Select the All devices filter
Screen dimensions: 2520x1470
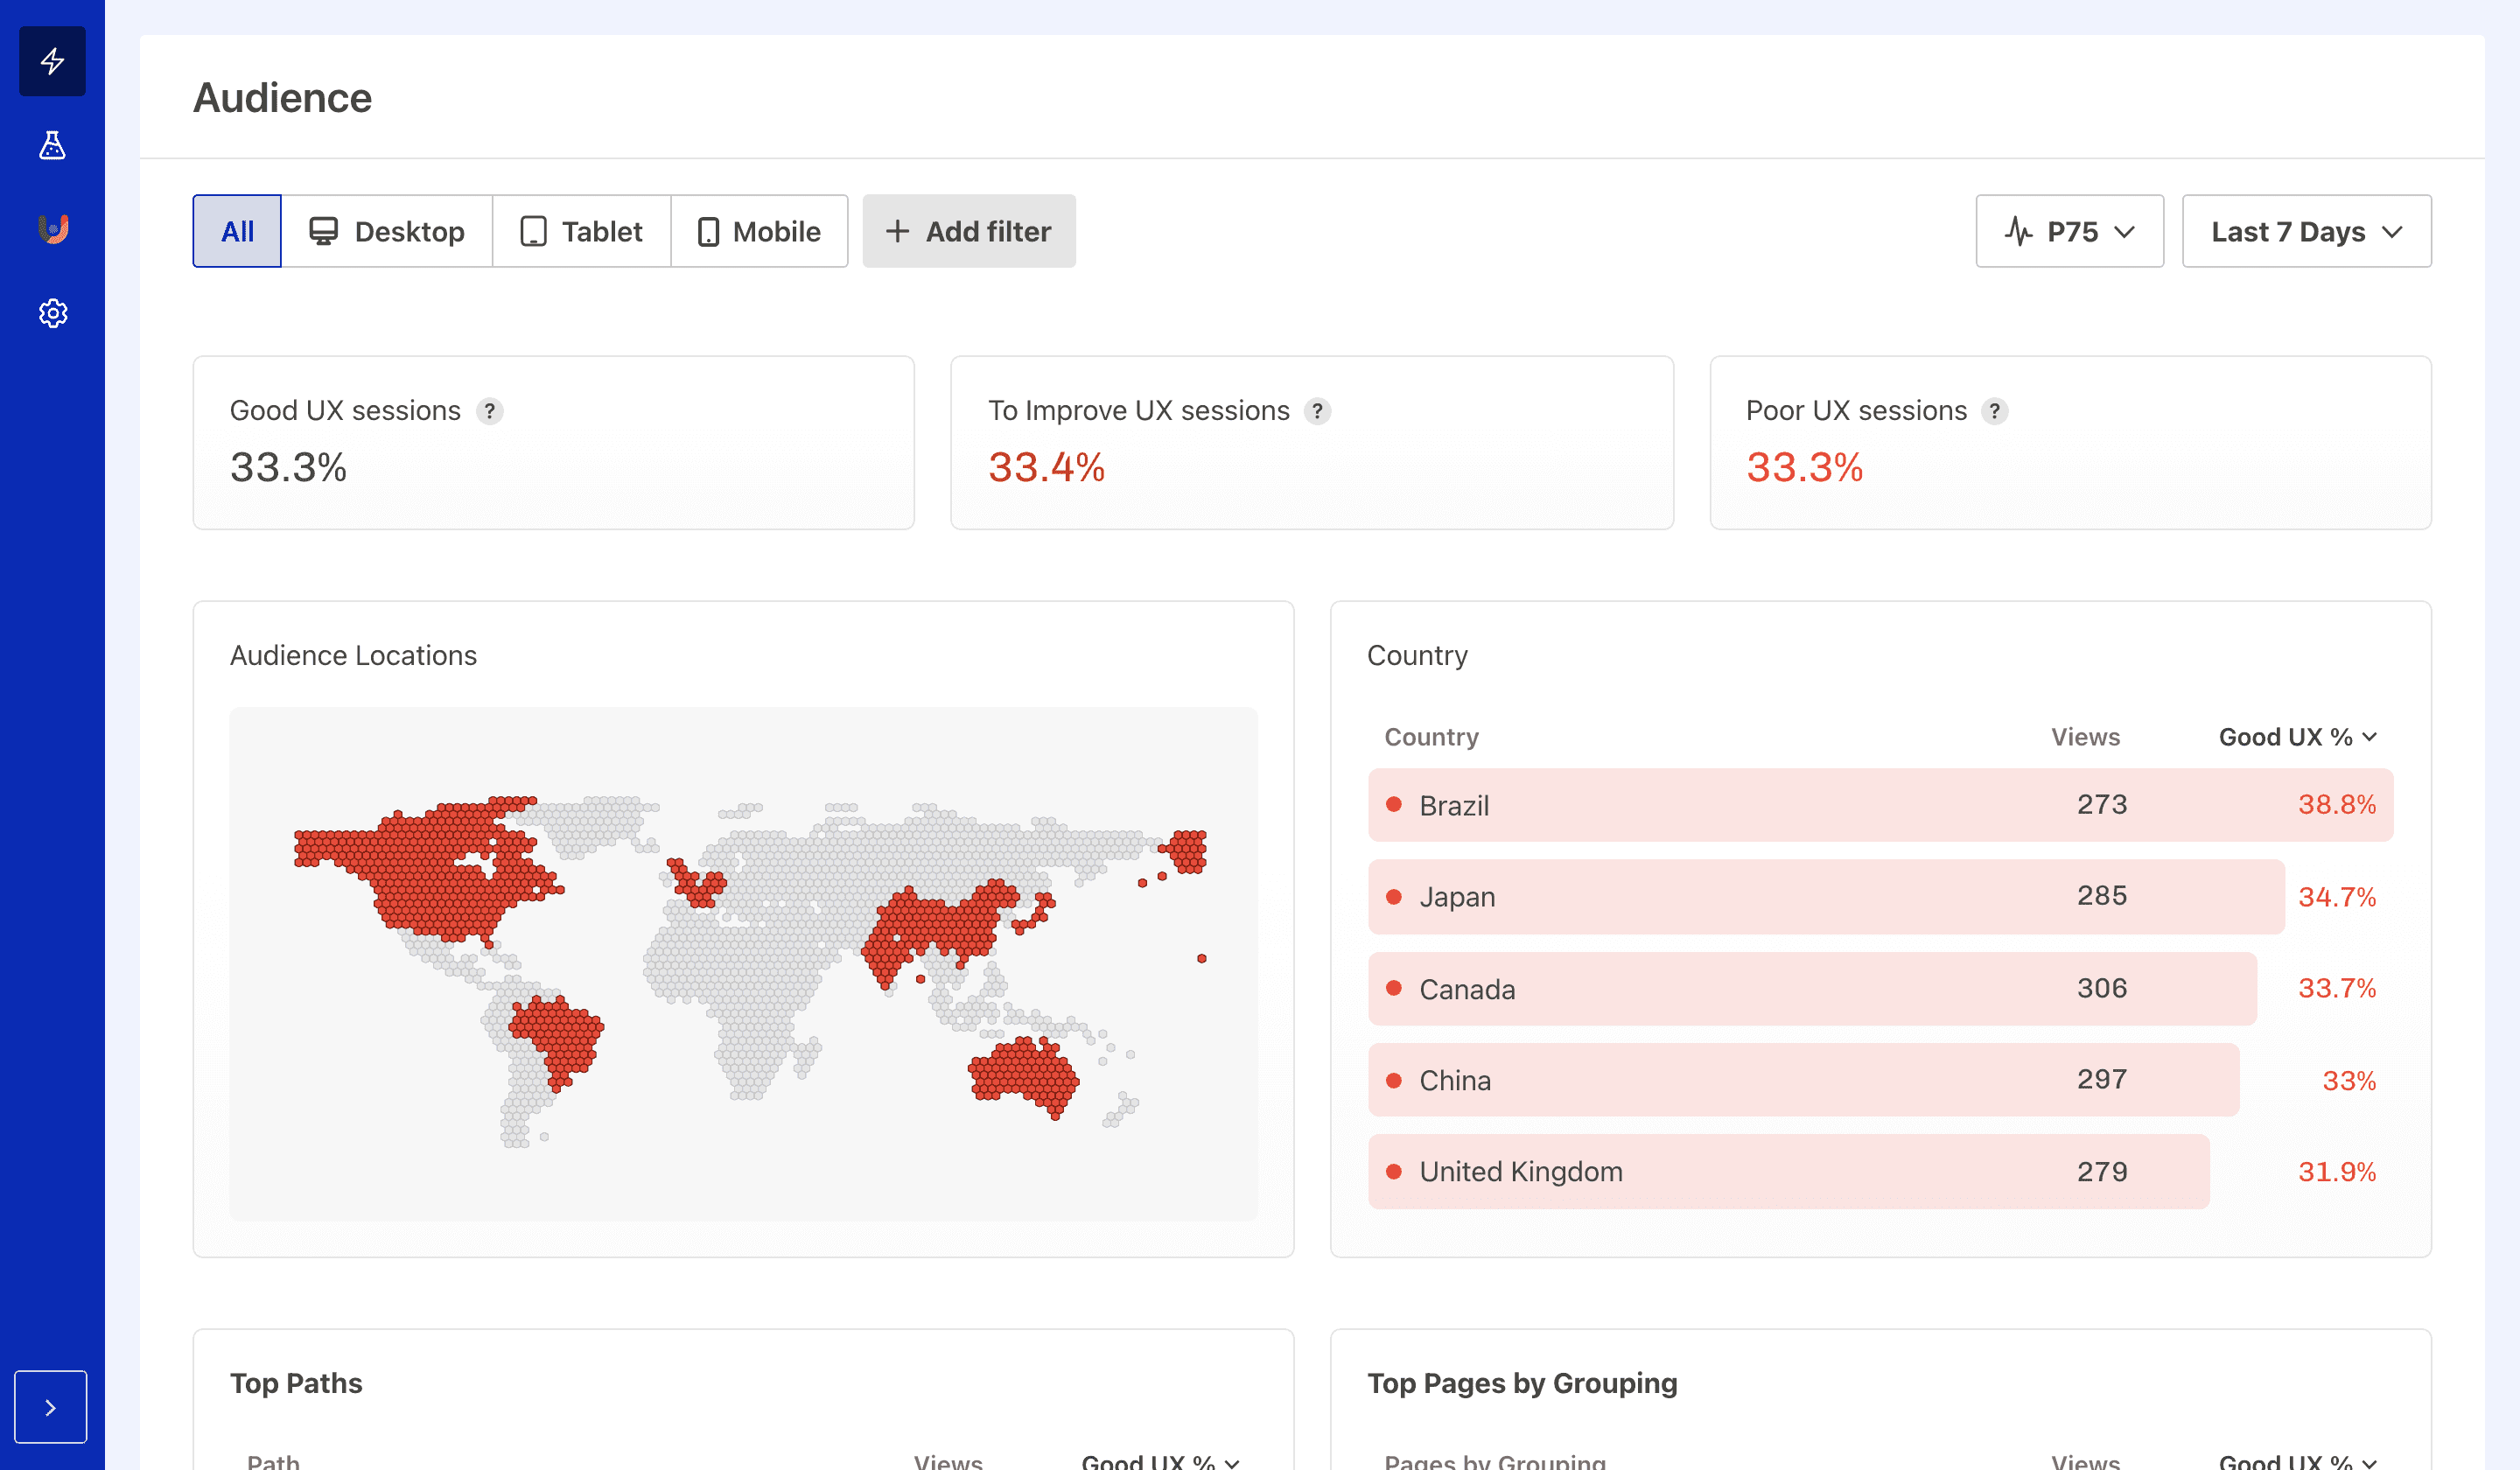pyautogui.click(x=237, y=231)
